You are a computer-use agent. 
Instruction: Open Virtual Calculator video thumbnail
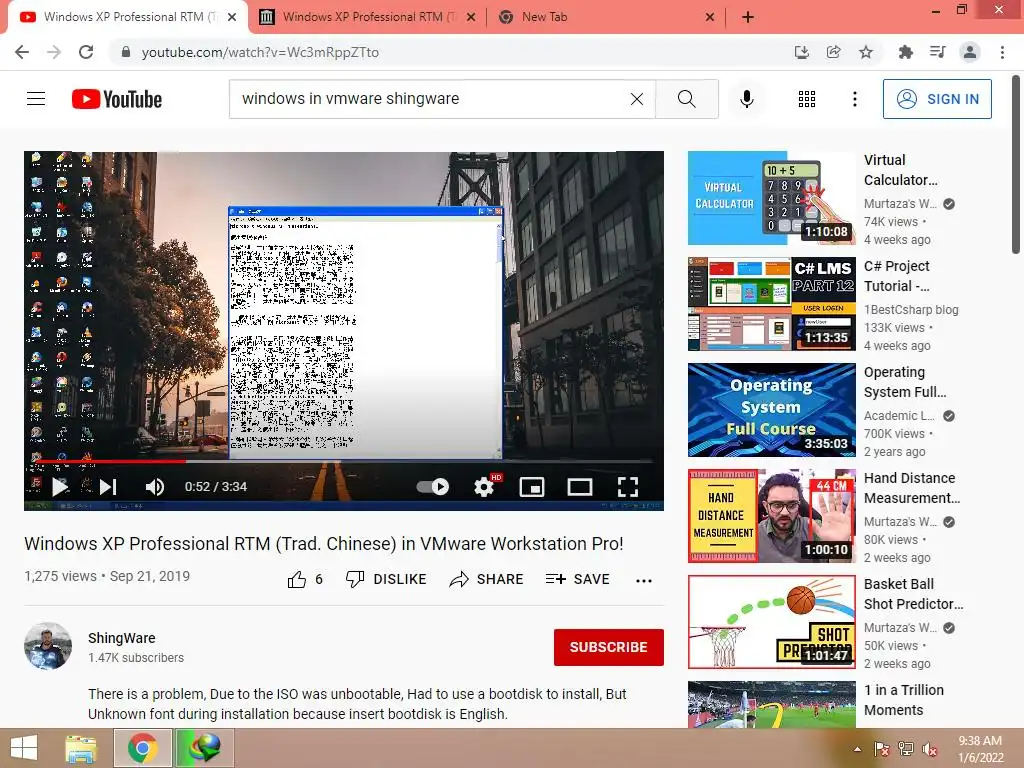[772, 198]
